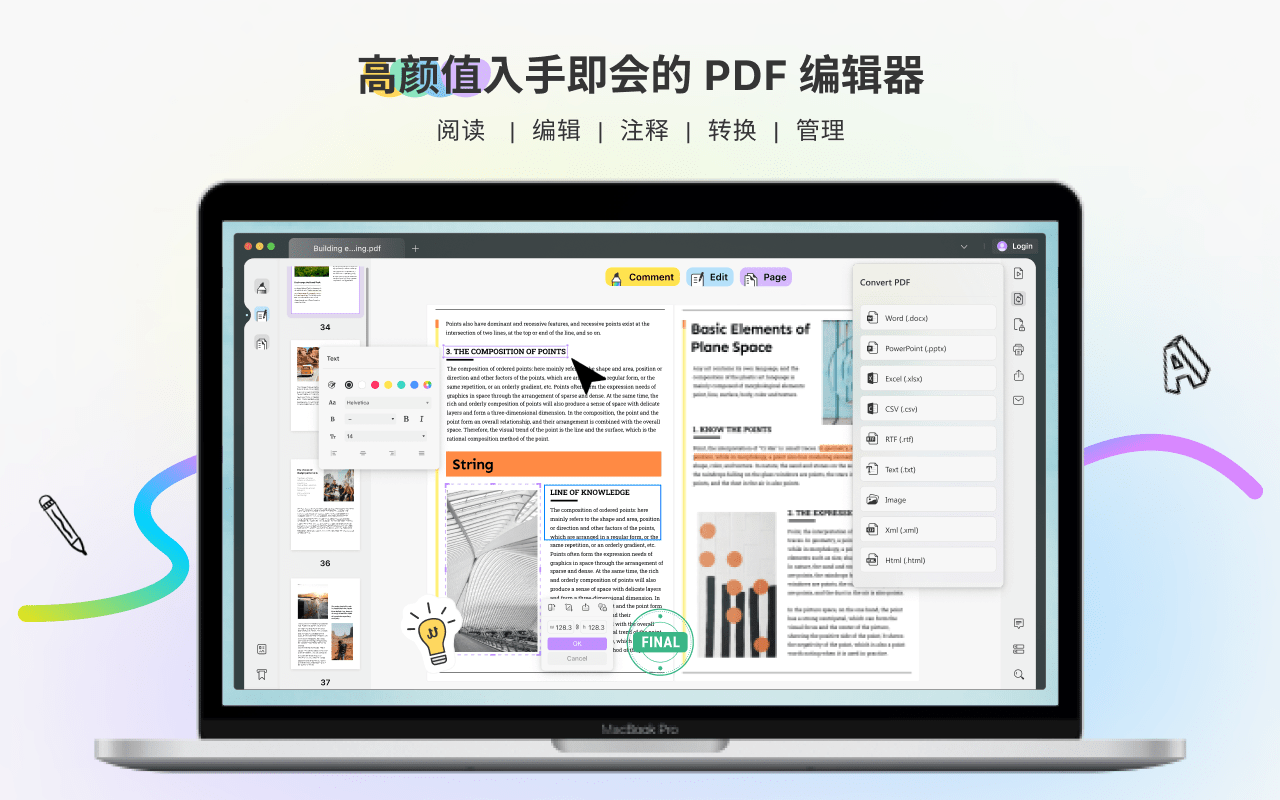Select the white color swatch
Viewport: 1280px width, 800px height.
362,384
